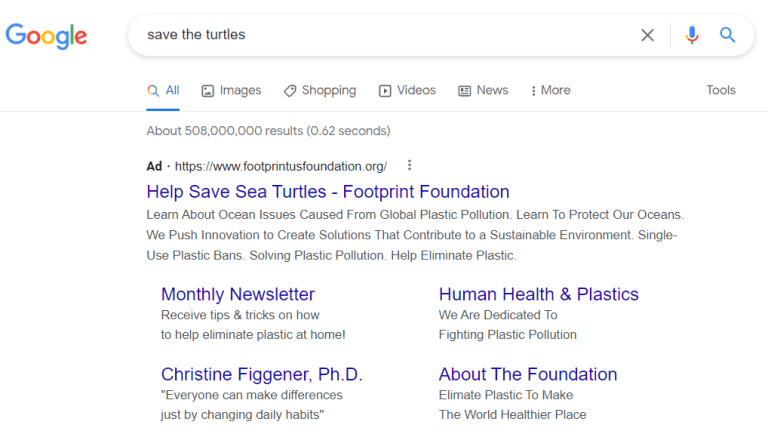
Task: Open the Human Health & Plastics sitelink
Action: tap(539, 294)
